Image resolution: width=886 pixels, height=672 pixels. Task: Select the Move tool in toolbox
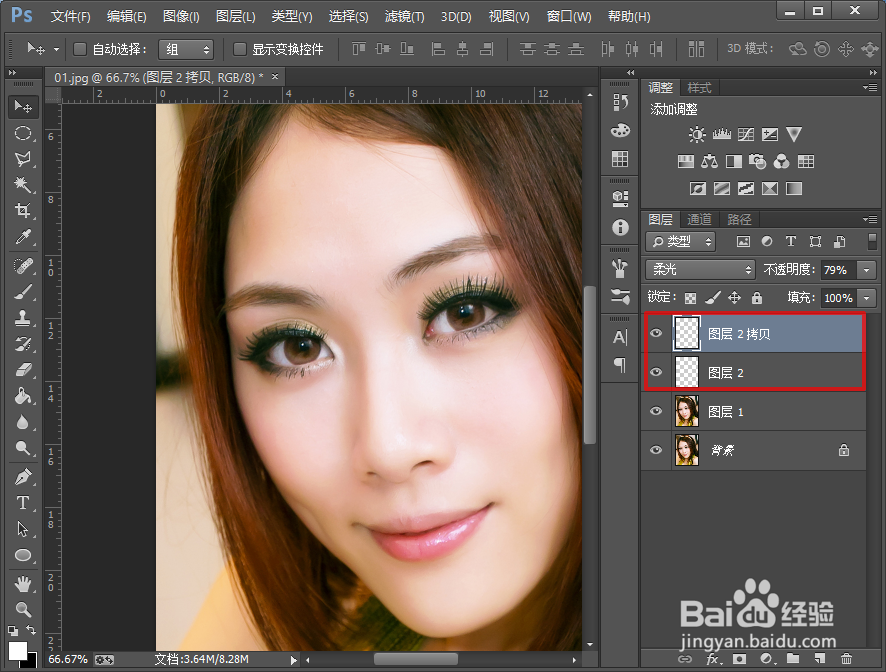pos(23,107)
